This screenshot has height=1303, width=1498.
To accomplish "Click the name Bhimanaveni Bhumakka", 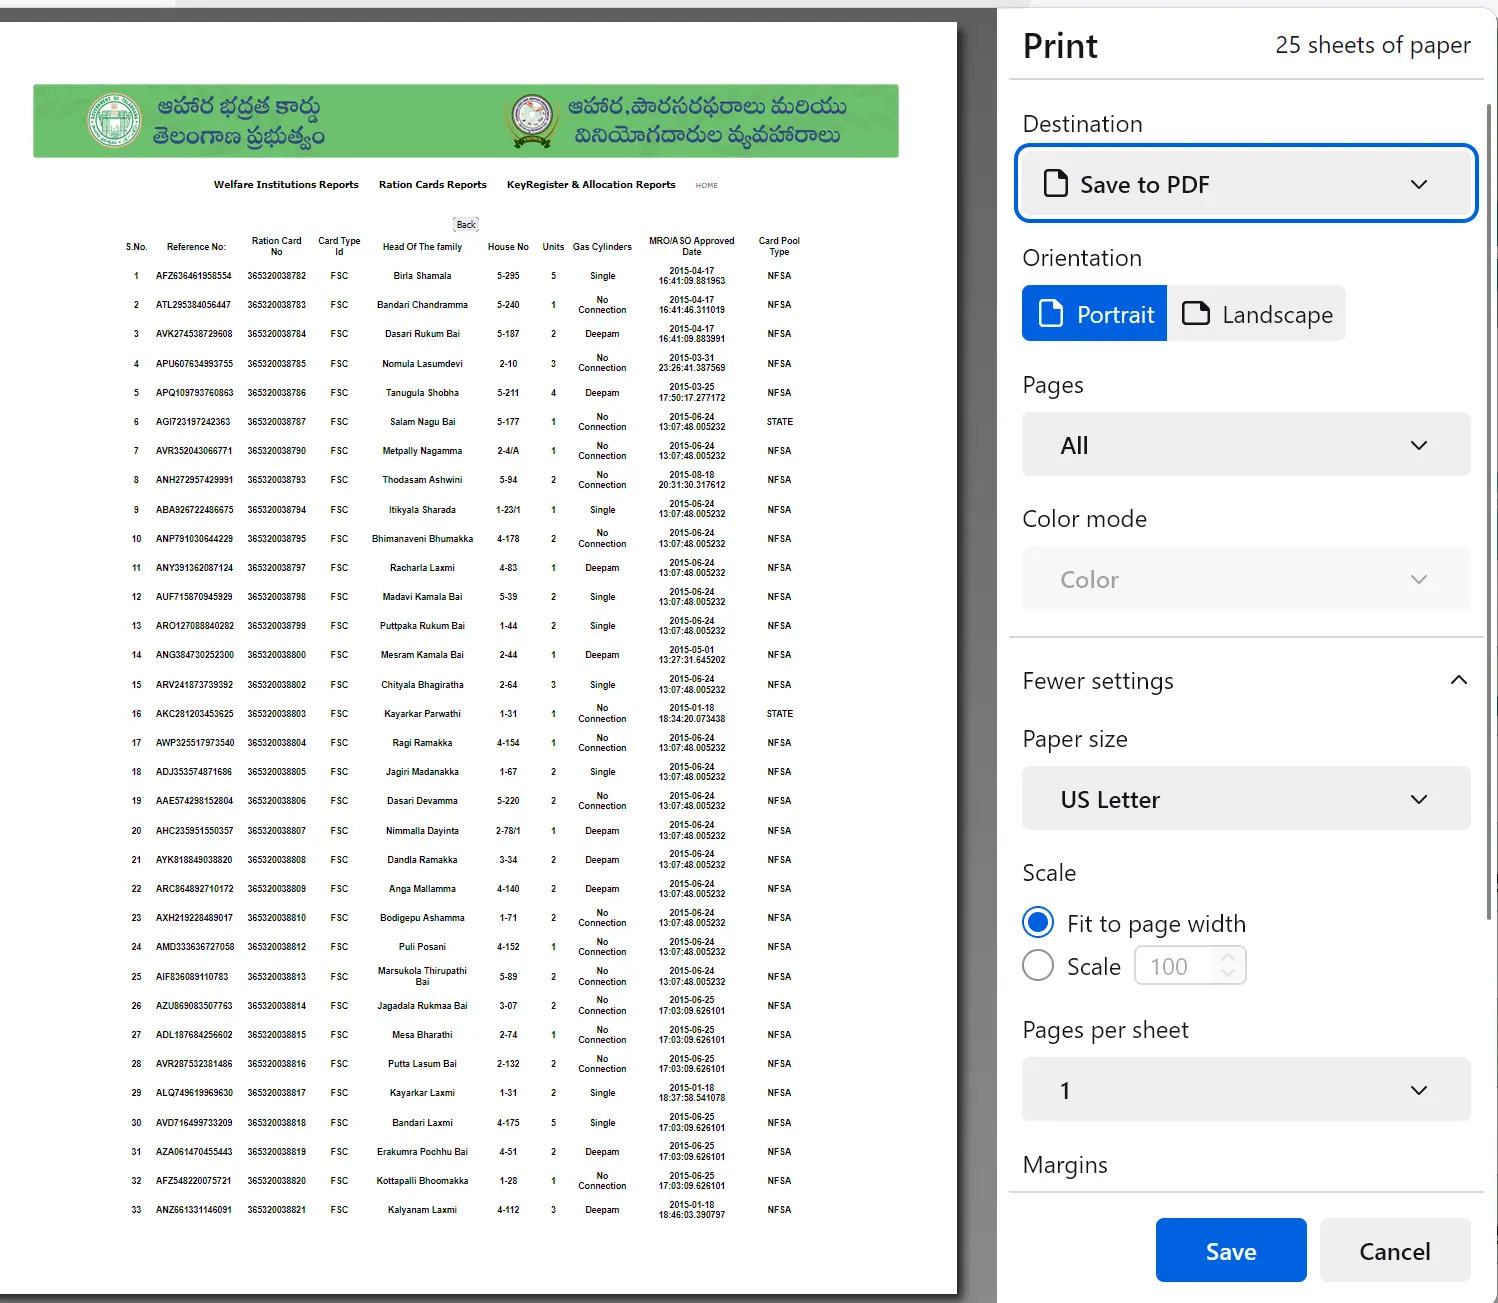I will 422,539.
